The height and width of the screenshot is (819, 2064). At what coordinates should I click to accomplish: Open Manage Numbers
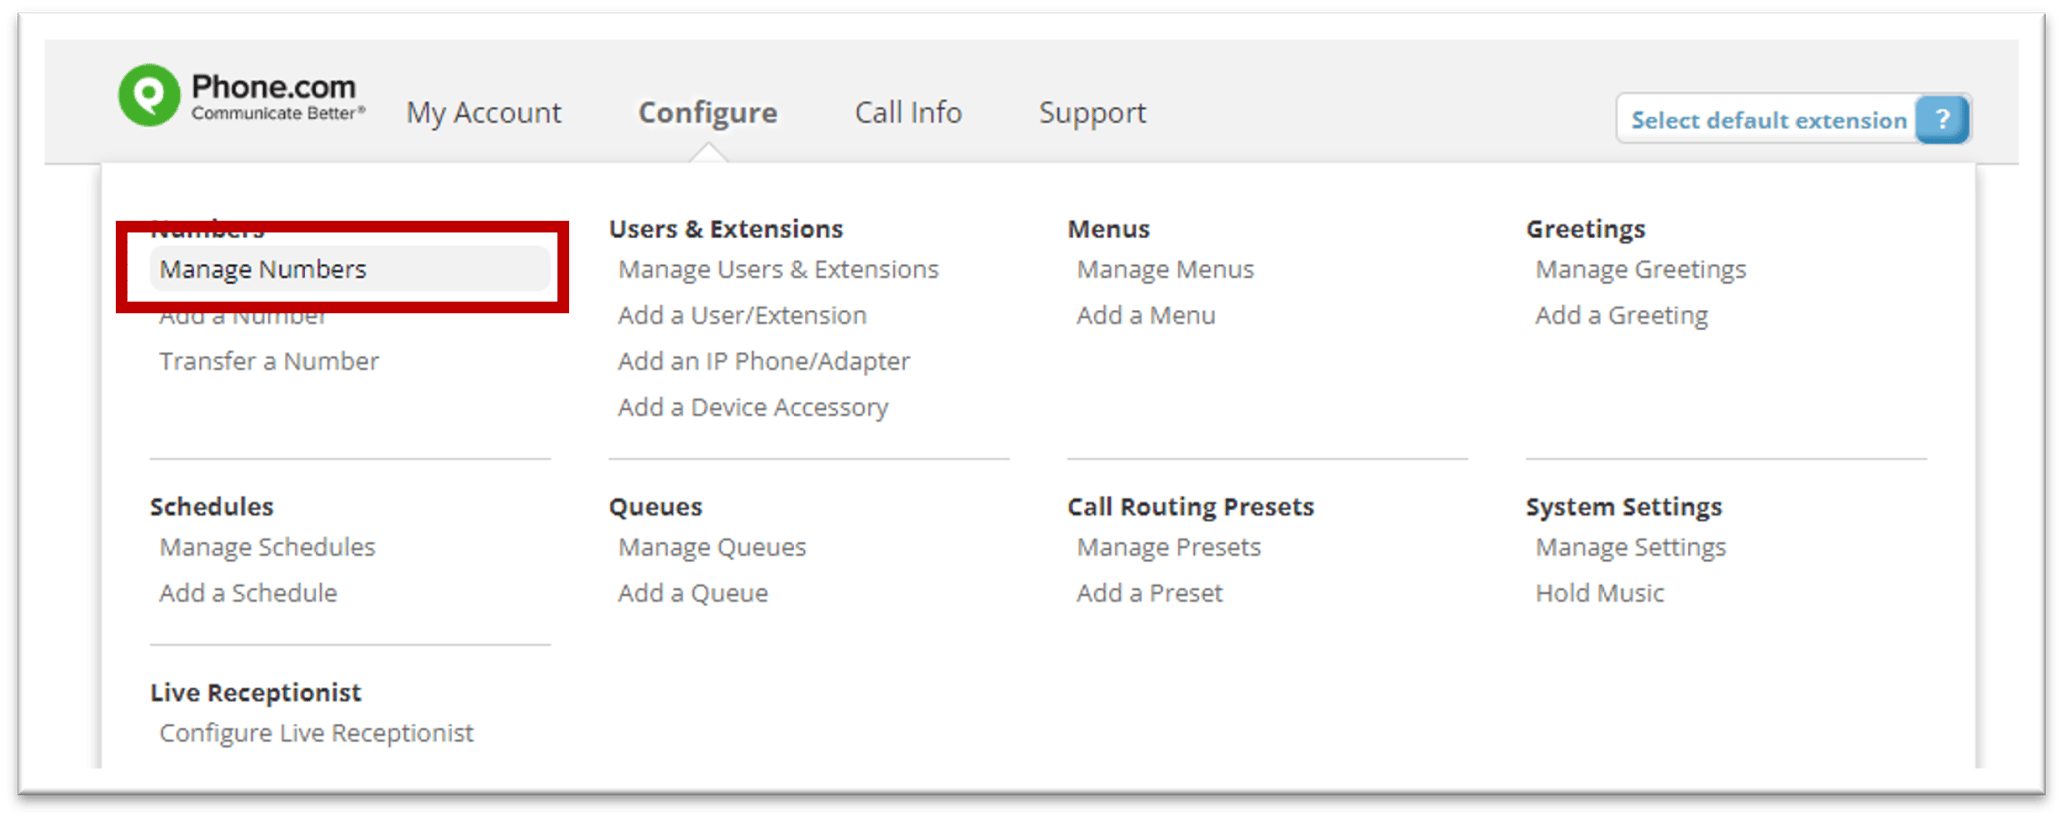pyautogui.click(x=263, y=268)
